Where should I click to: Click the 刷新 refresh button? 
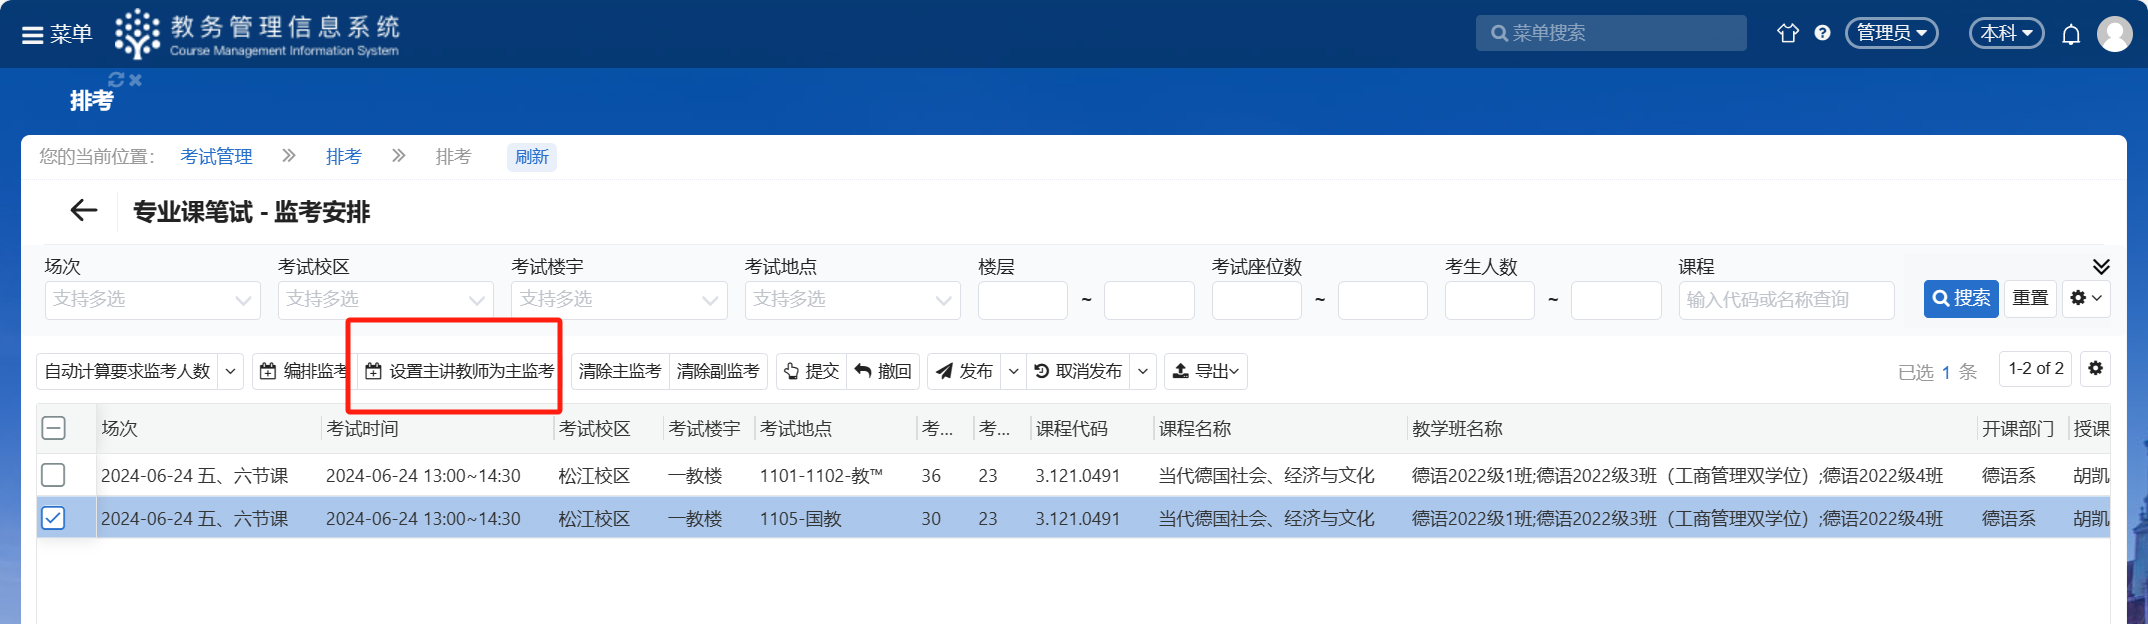531,157
